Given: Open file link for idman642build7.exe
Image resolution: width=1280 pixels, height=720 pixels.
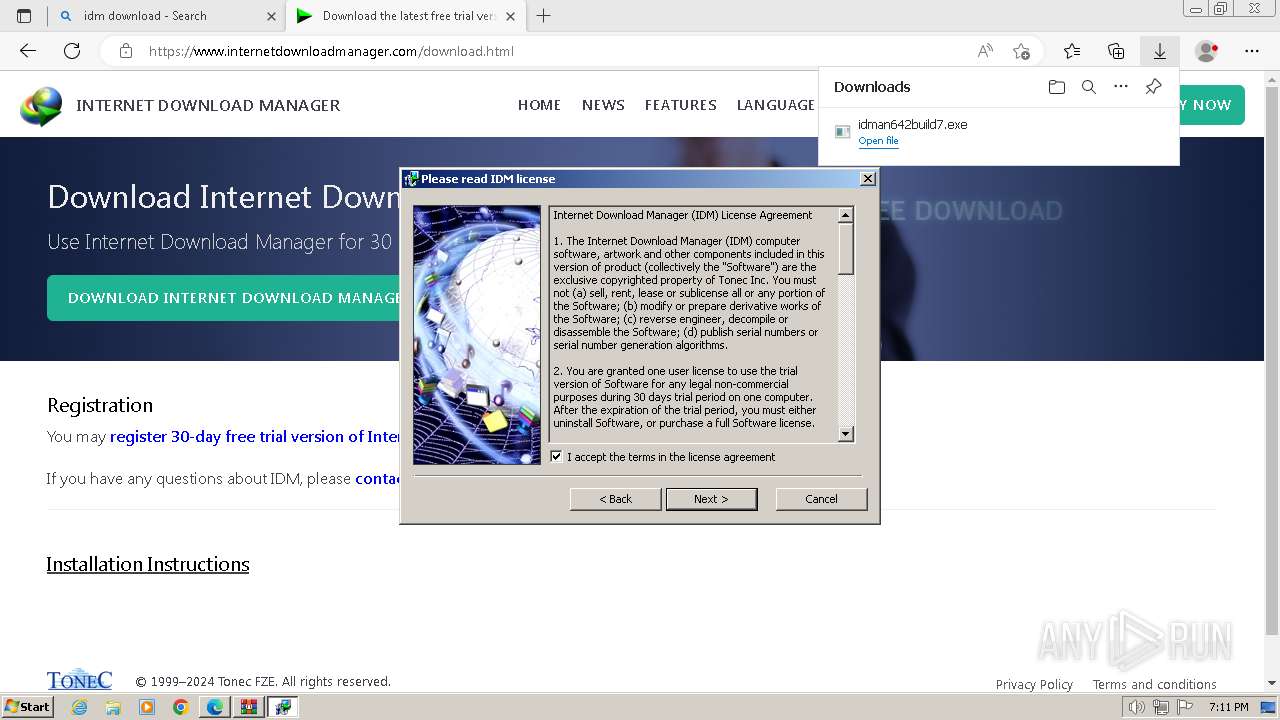Looking at the screenshot, I should click(x=878, y=141).
